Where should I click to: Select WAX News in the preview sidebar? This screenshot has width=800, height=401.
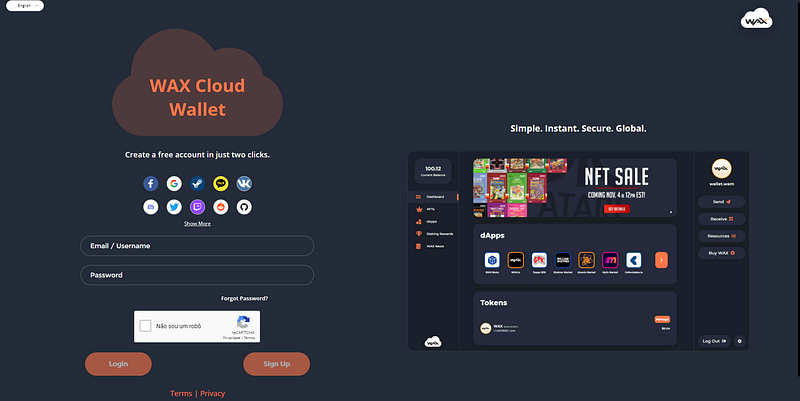(x=430, y=246)
